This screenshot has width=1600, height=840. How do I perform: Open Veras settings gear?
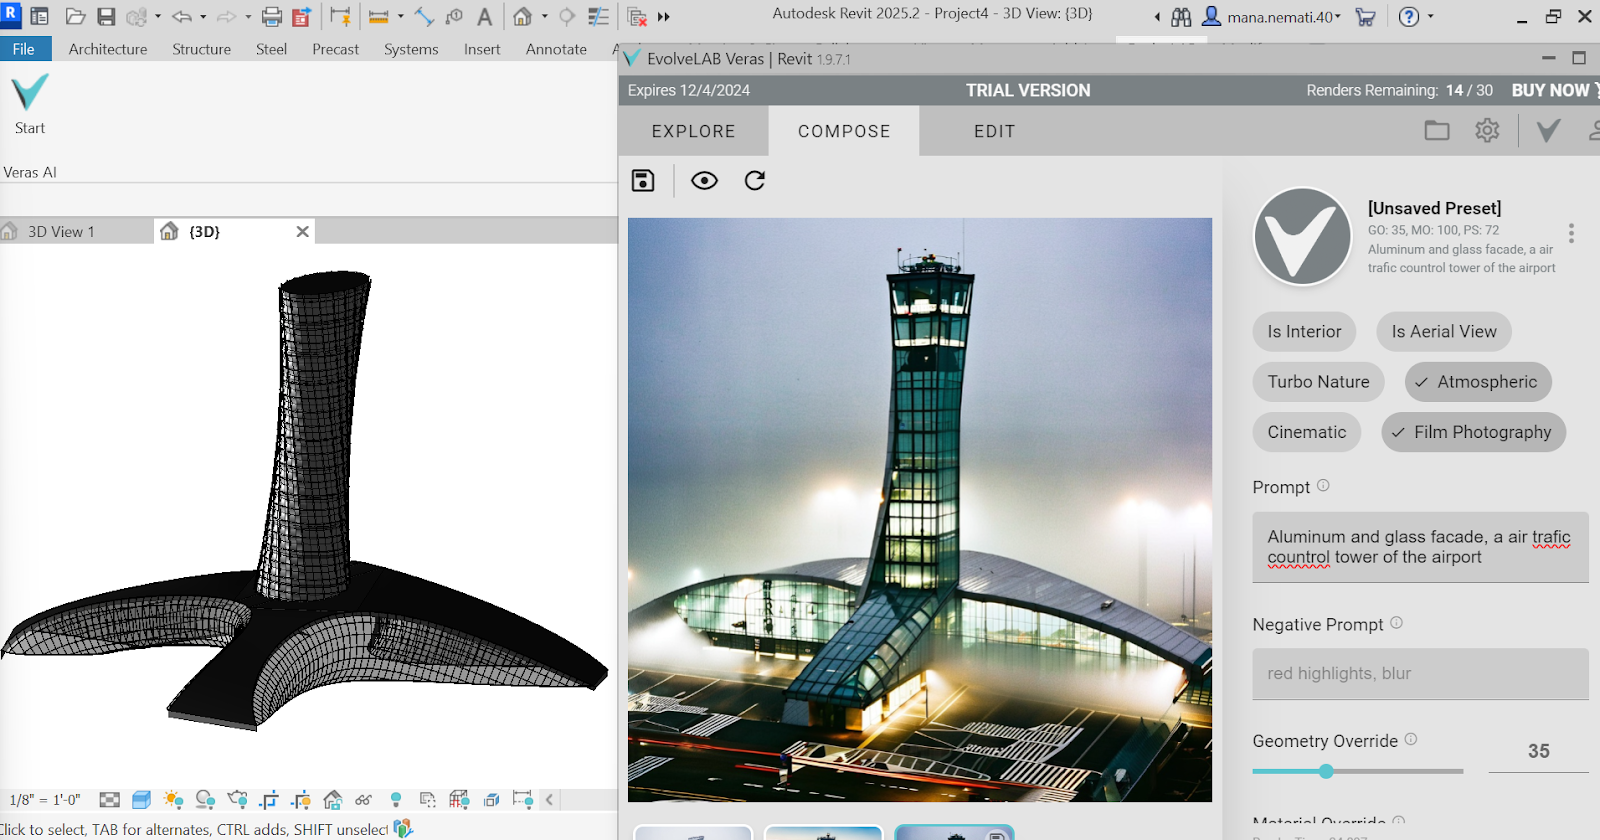(x=1487, y=130)
